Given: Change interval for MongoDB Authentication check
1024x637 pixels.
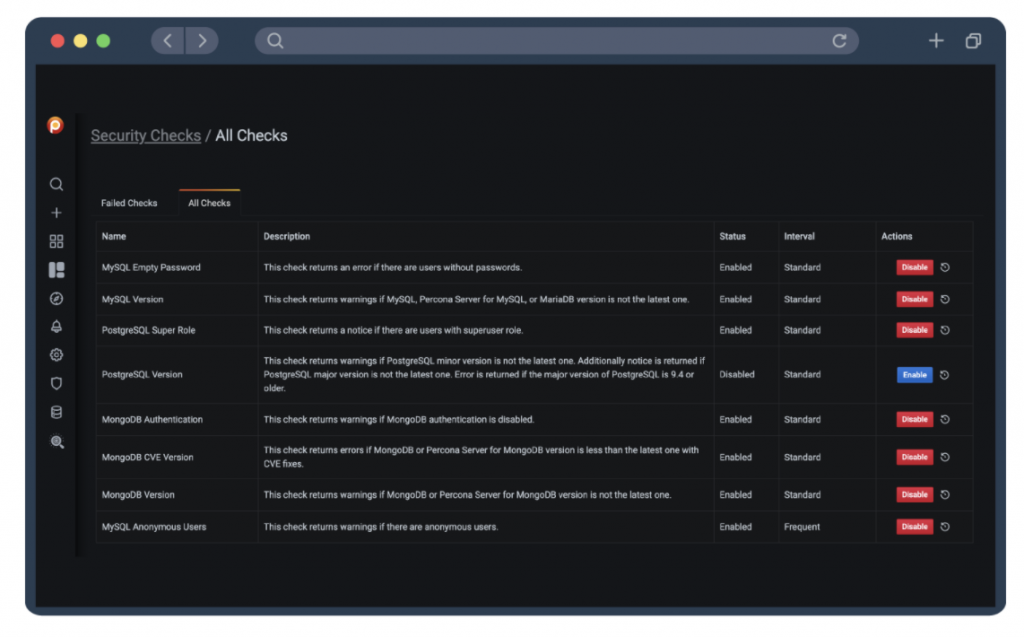Looking at the screenshot, I should point(944,419).
